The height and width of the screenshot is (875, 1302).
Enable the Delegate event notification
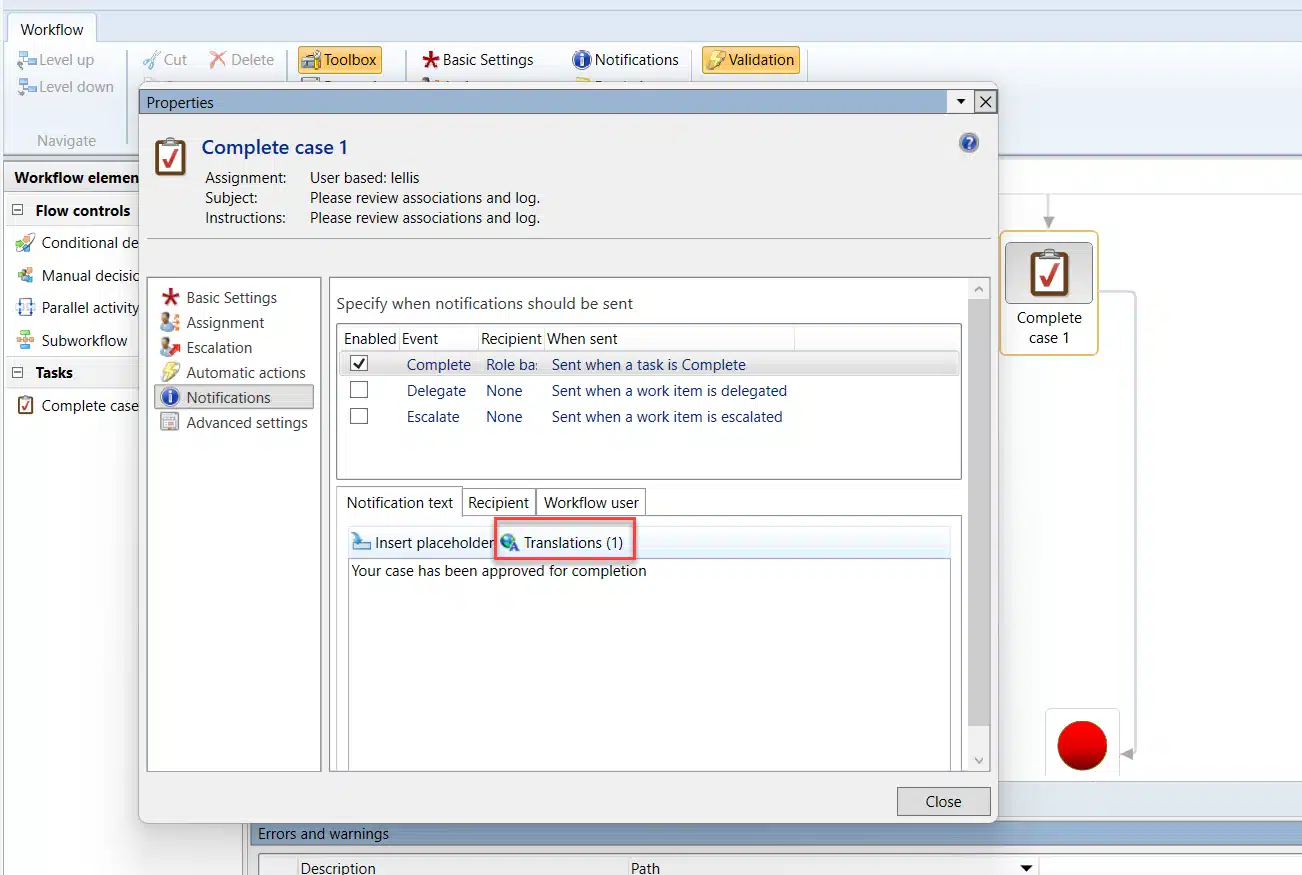coord(357,389)
